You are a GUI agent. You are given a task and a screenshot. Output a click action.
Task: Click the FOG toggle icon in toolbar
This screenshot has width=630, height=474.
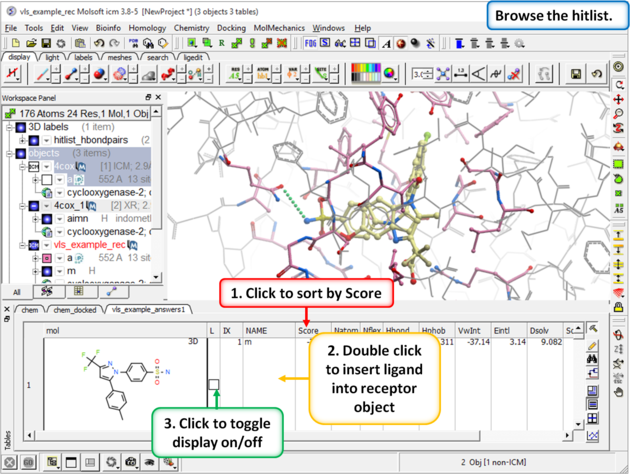[x=311, y=44]
